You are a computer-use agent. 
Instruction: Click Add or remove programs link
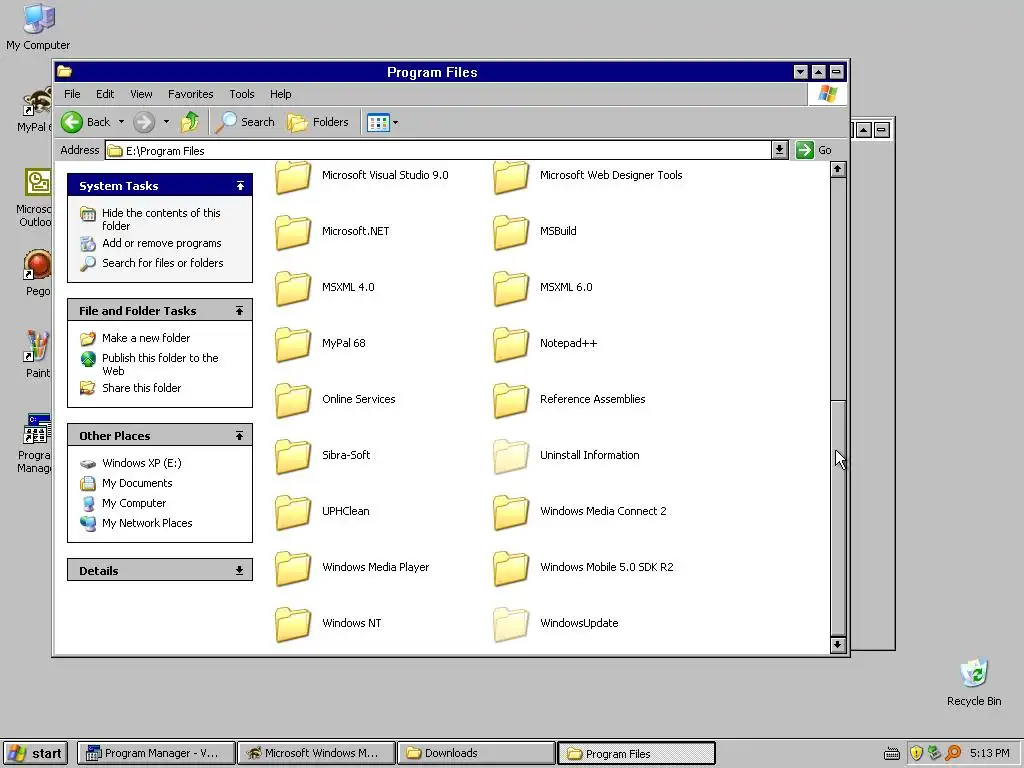pos(161,243)
